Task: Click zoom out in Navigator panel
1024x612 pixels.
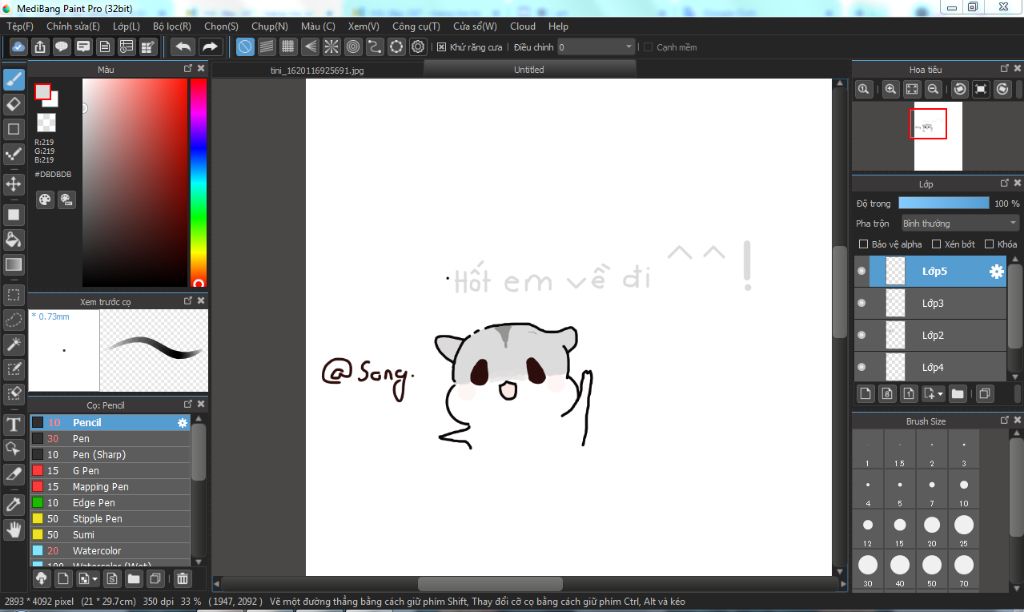Action: point(934,89)
